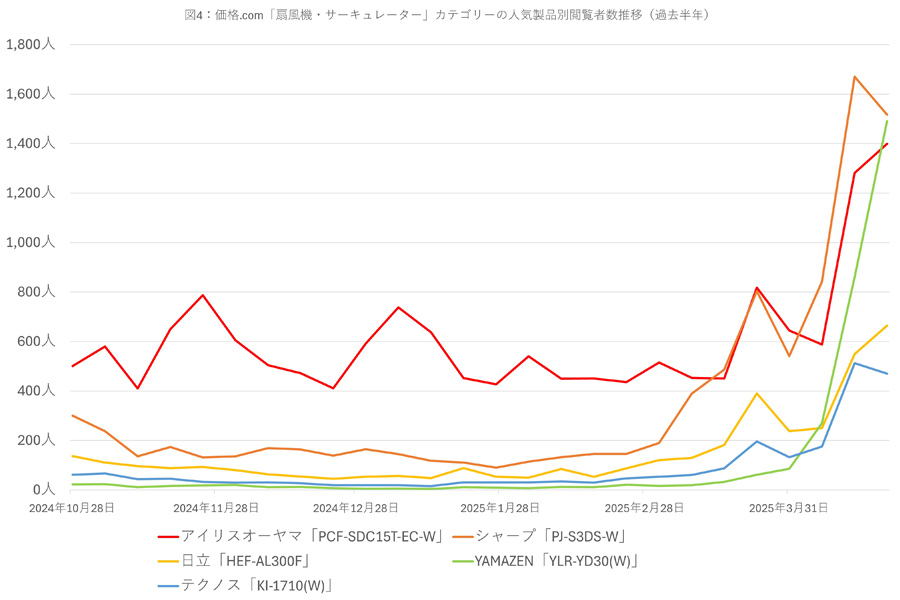Select the legend label PCF-SDC15T-EC-W

click(377, 537)
